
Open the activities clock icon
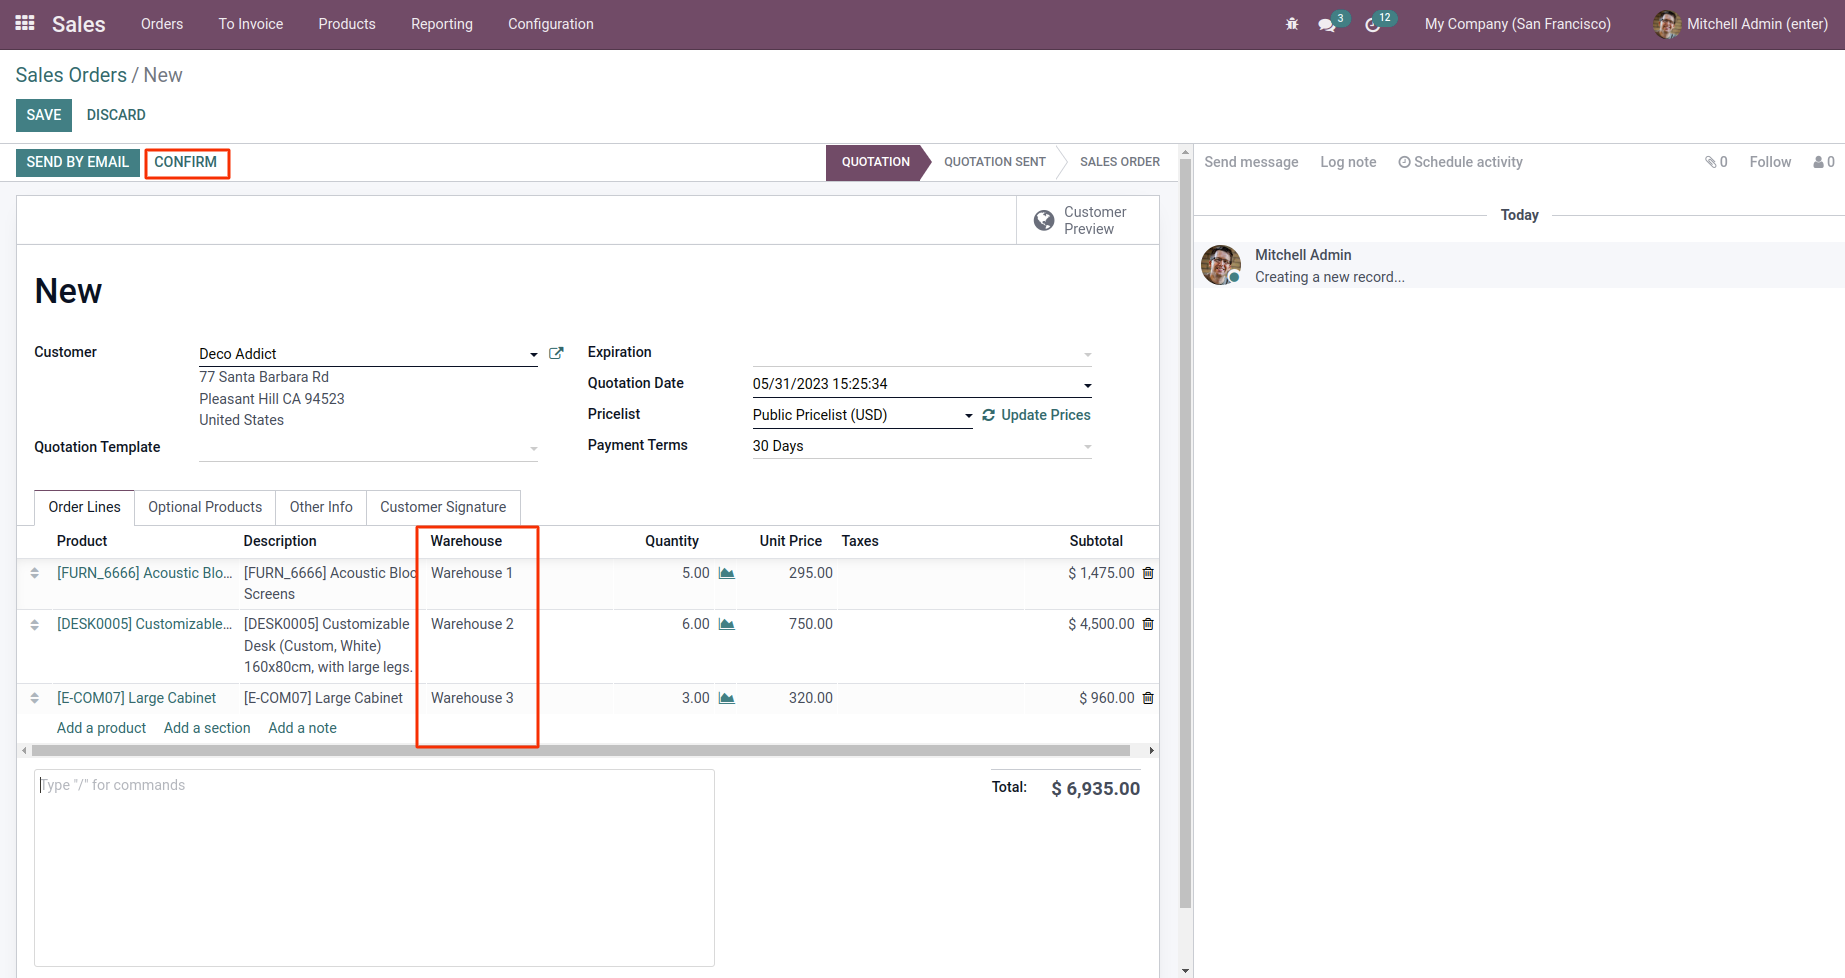[x=1373, y=25]
